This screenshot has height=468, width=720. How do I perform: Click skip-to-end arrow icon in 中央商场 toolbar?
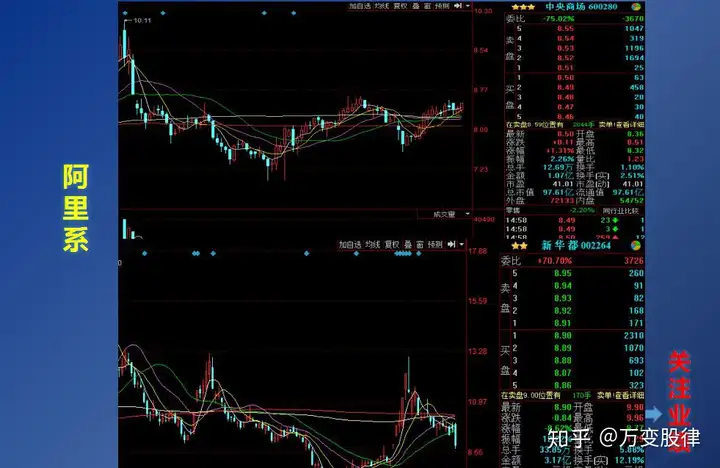pyautogui.click(x=458, y=6)
